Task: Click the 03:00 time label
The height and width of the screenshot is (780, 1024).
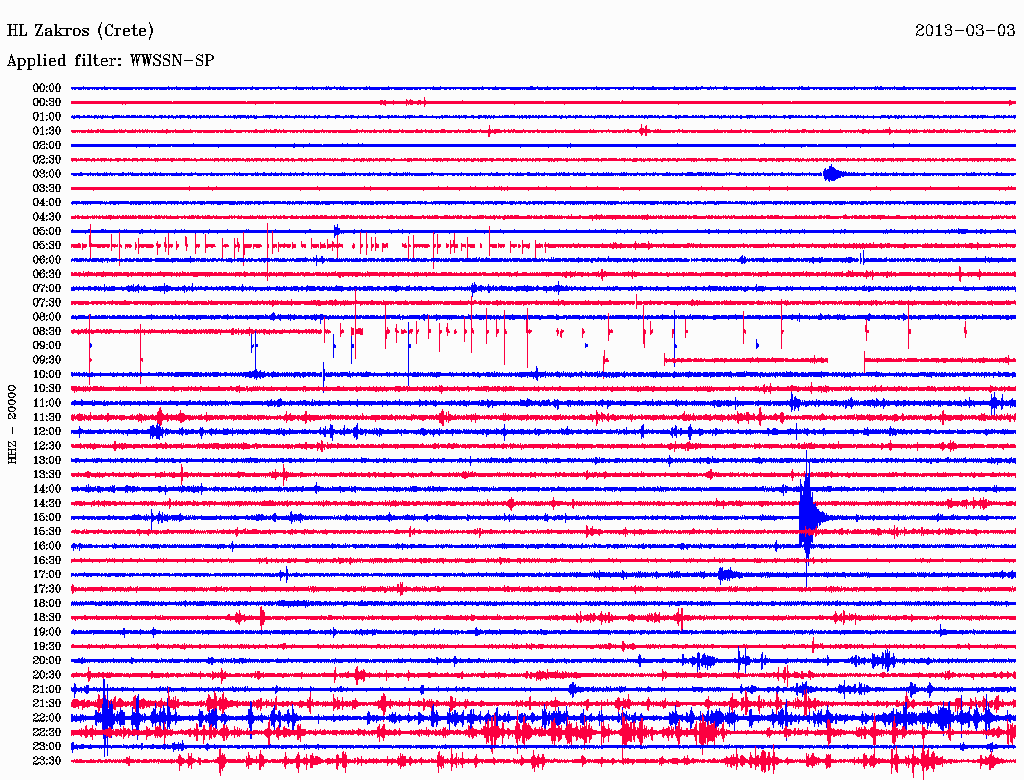Action: (x=47, y=174)
